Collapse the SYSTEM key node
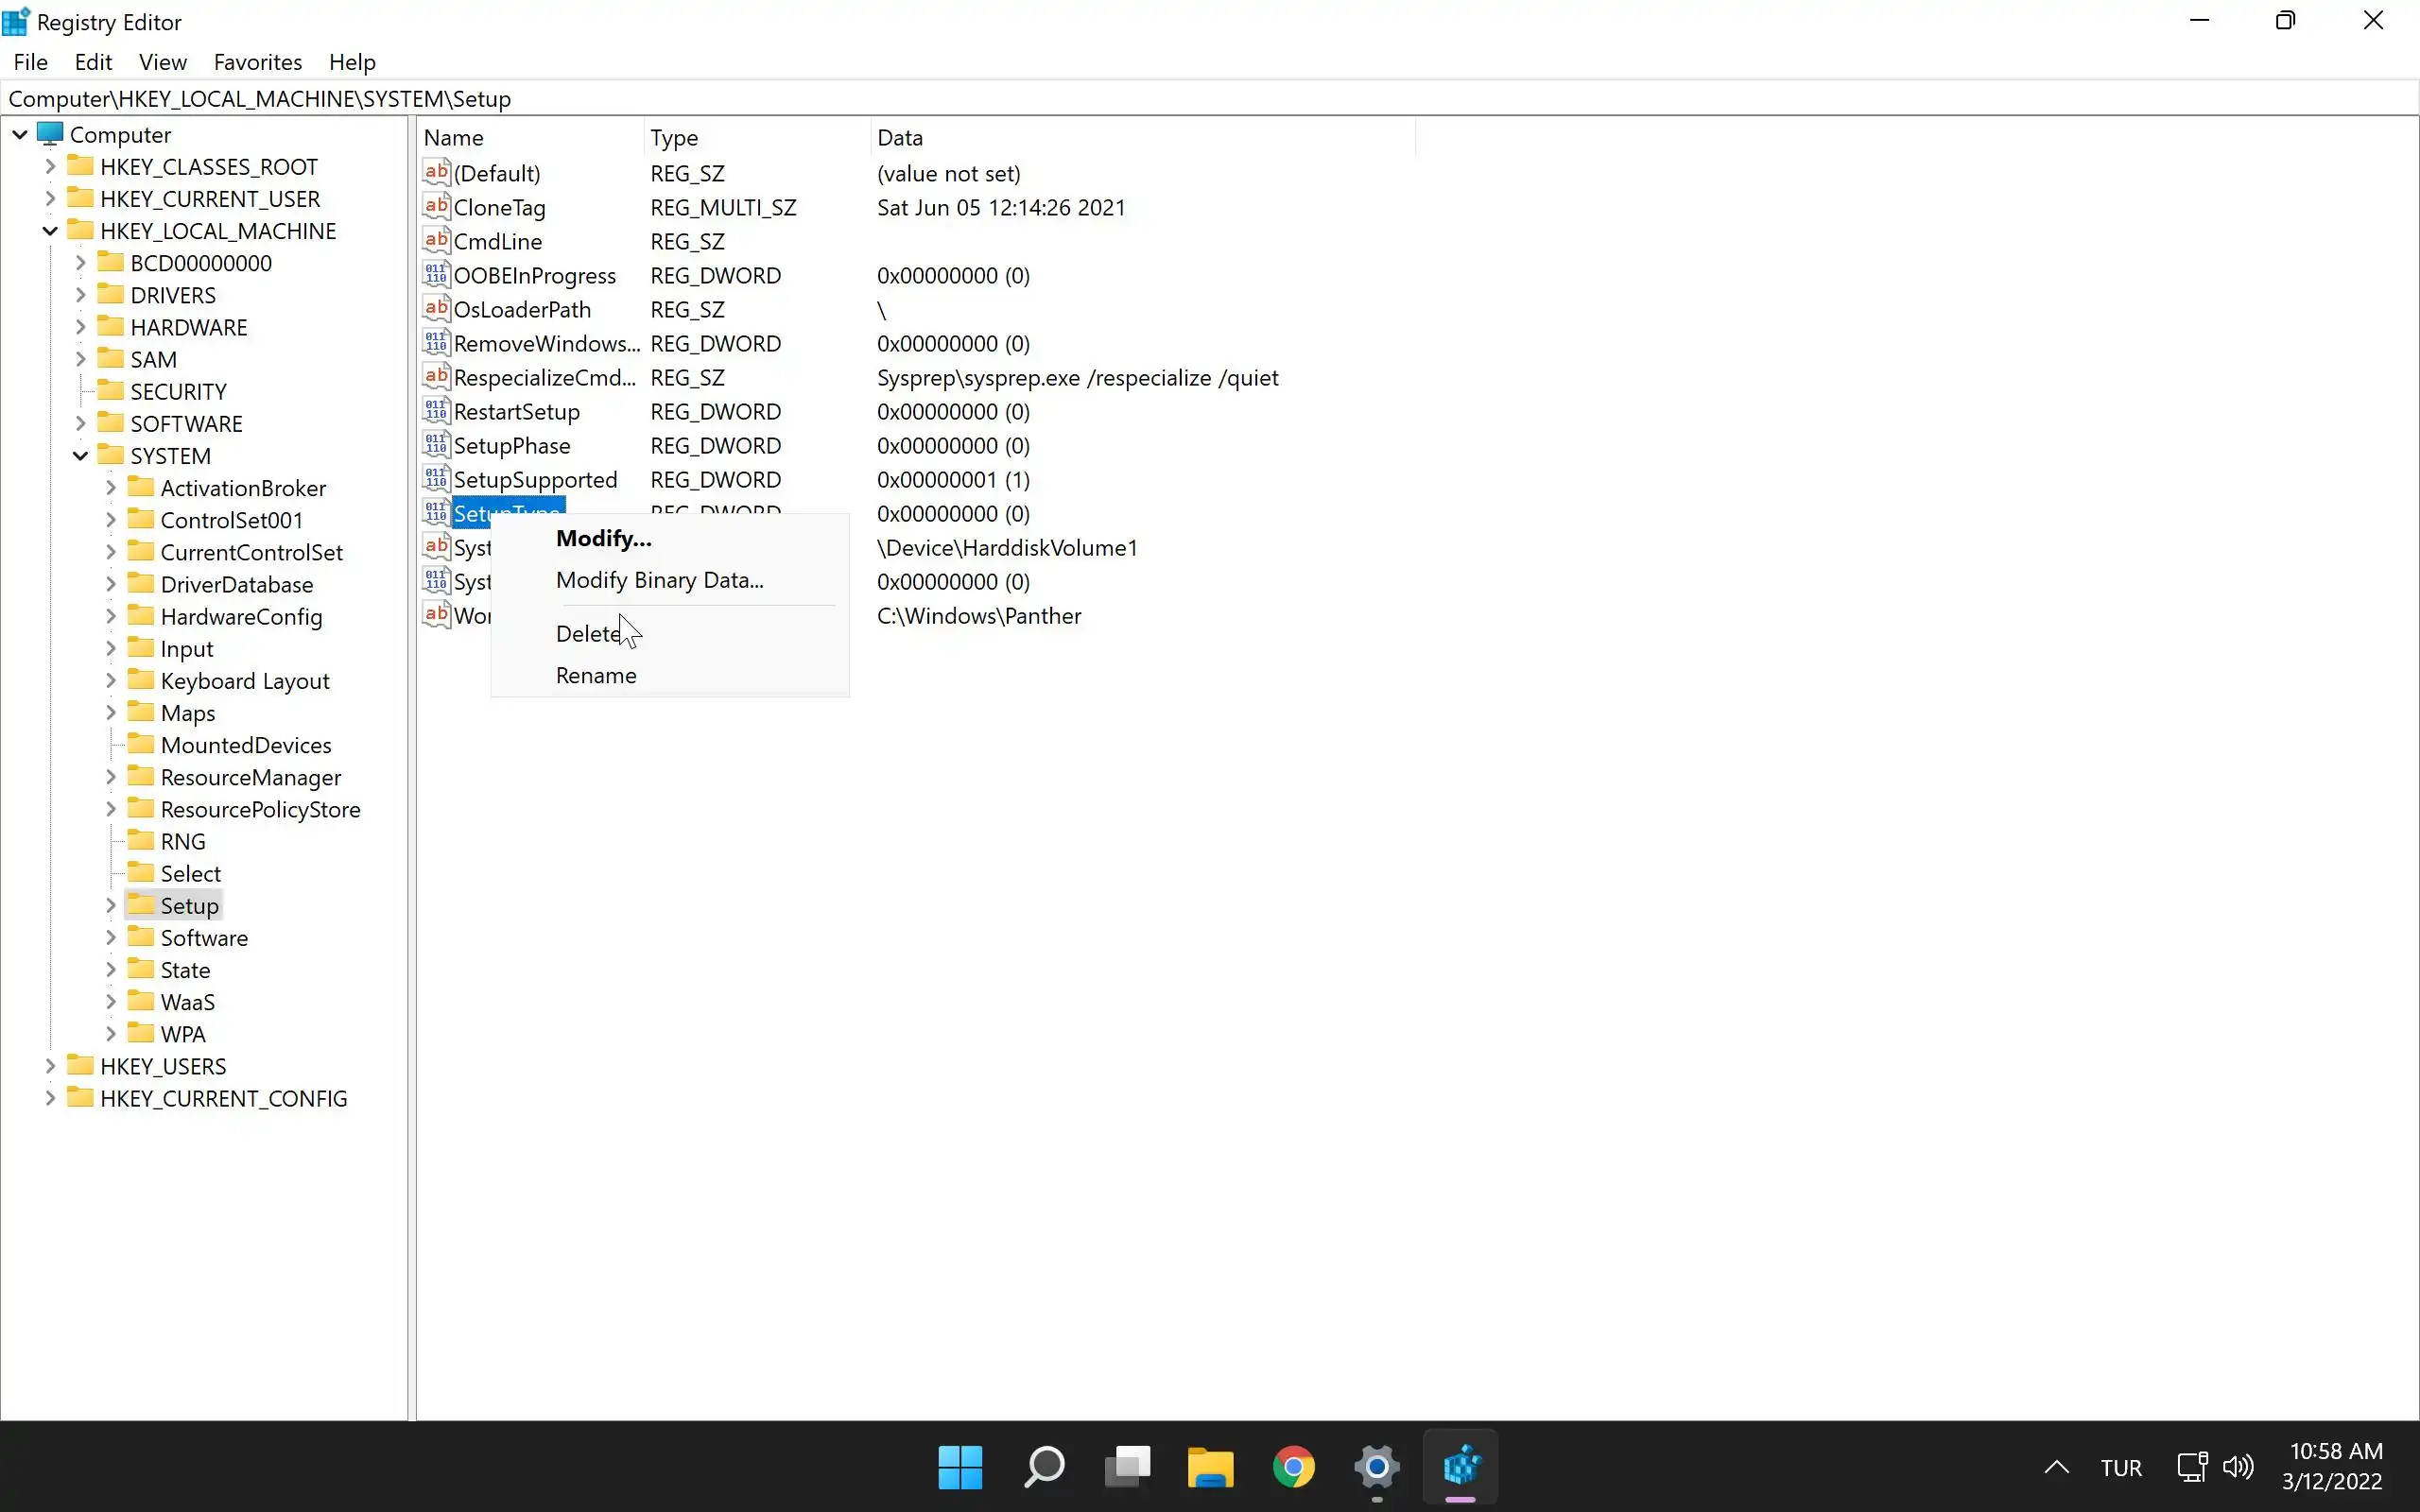The image size is (2420, 1512). (x=81, y=456)
